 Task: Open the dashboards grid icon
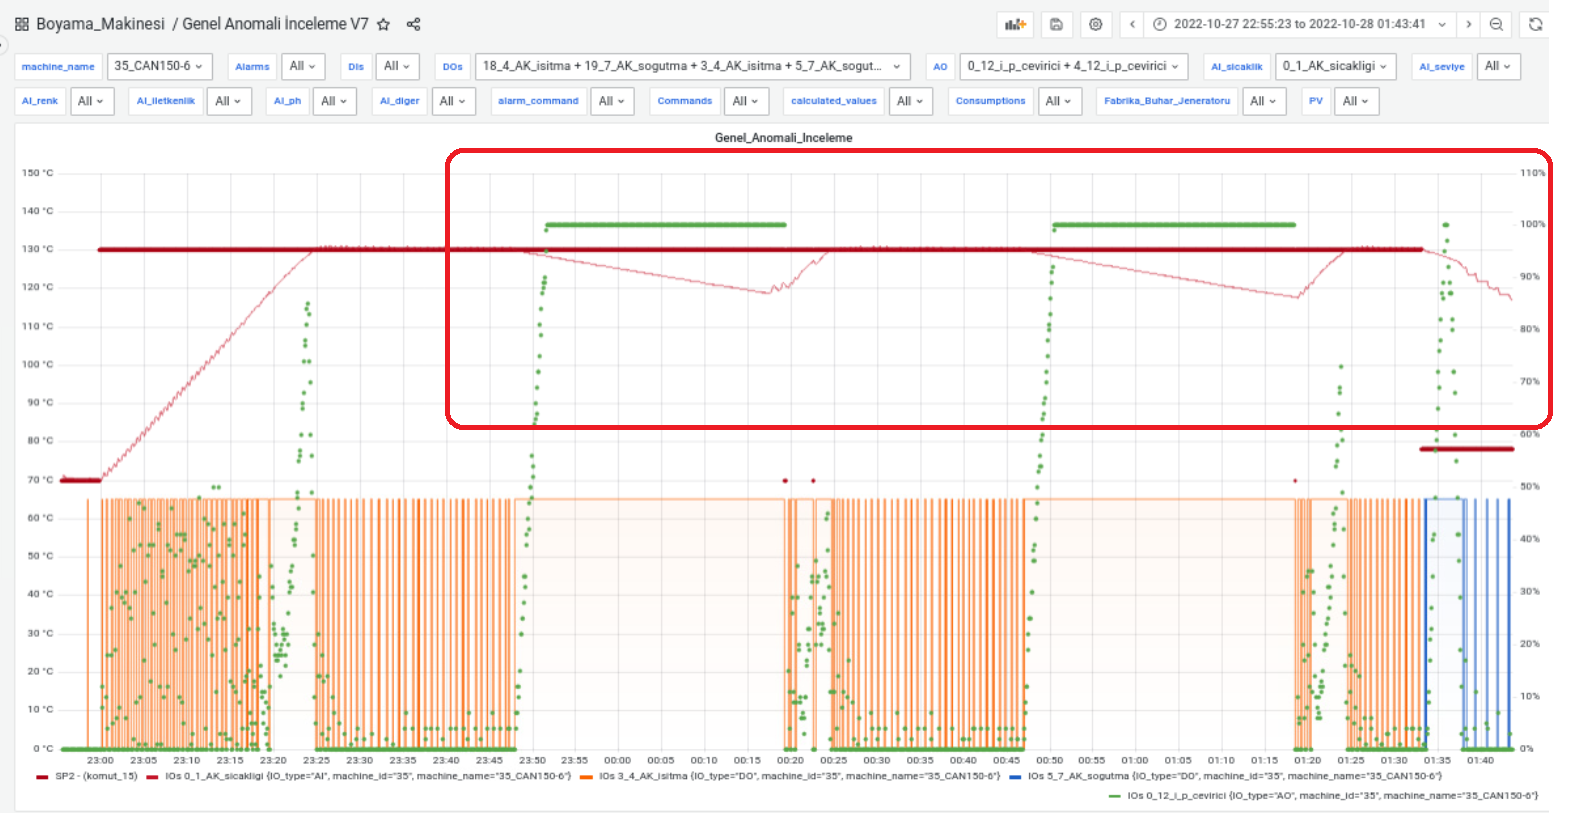[22, 24]
